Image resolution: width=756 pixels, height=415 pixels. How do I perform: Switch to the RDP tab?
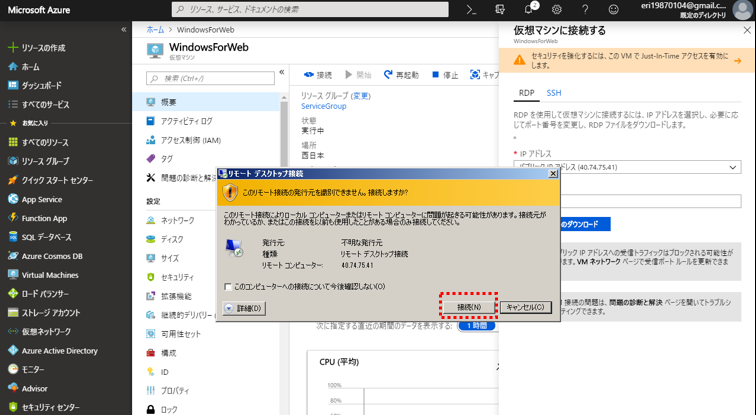pyautogui.click(x=526, y=93)
